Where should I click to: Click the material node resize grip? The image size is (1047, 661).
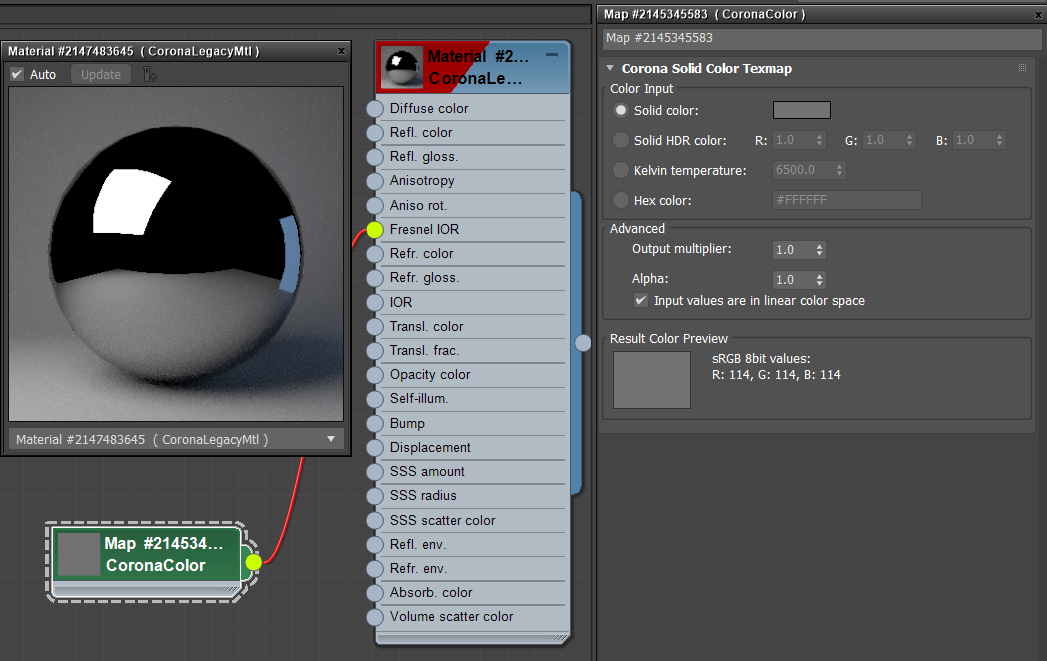coord(560,638)
